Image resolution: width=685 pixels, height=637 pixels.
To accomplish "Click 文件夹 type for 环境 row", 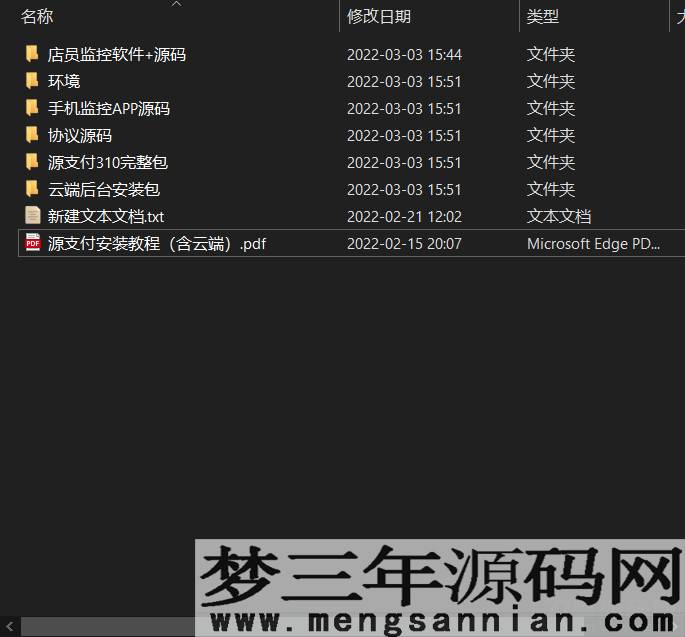I will [x=551, y=82].
